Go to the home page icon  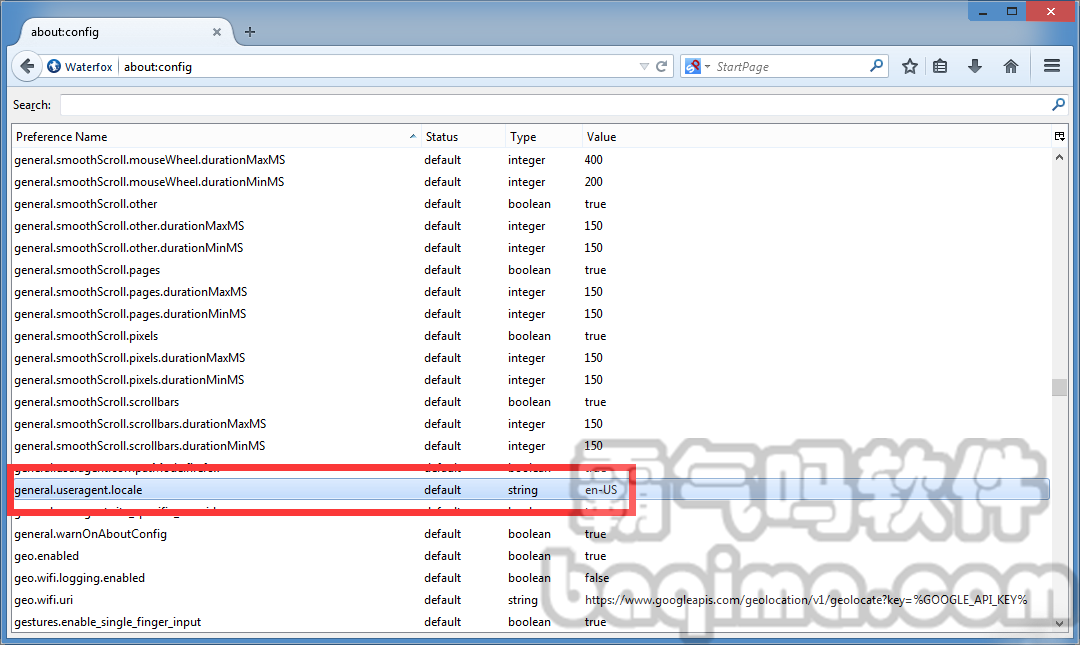(x=1011, y=66)
